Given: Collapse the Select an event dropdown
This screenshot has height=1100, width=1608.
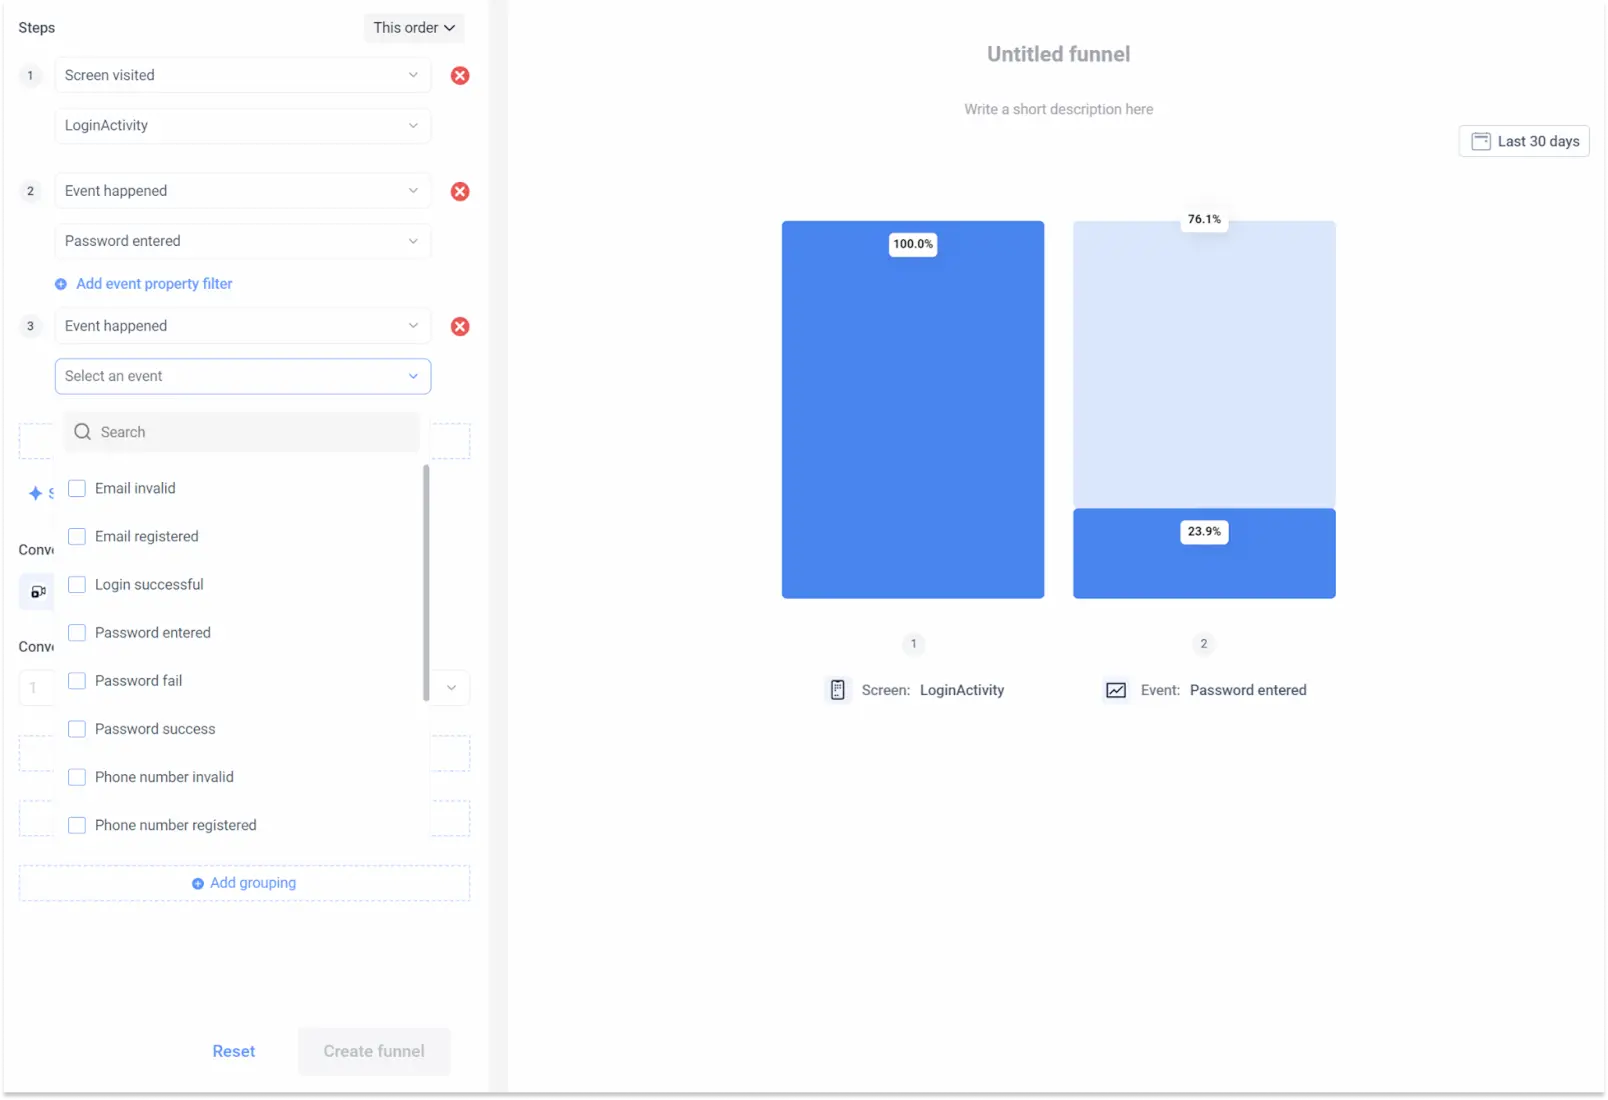Looking at the screenshot, I should tap(243, 376).
